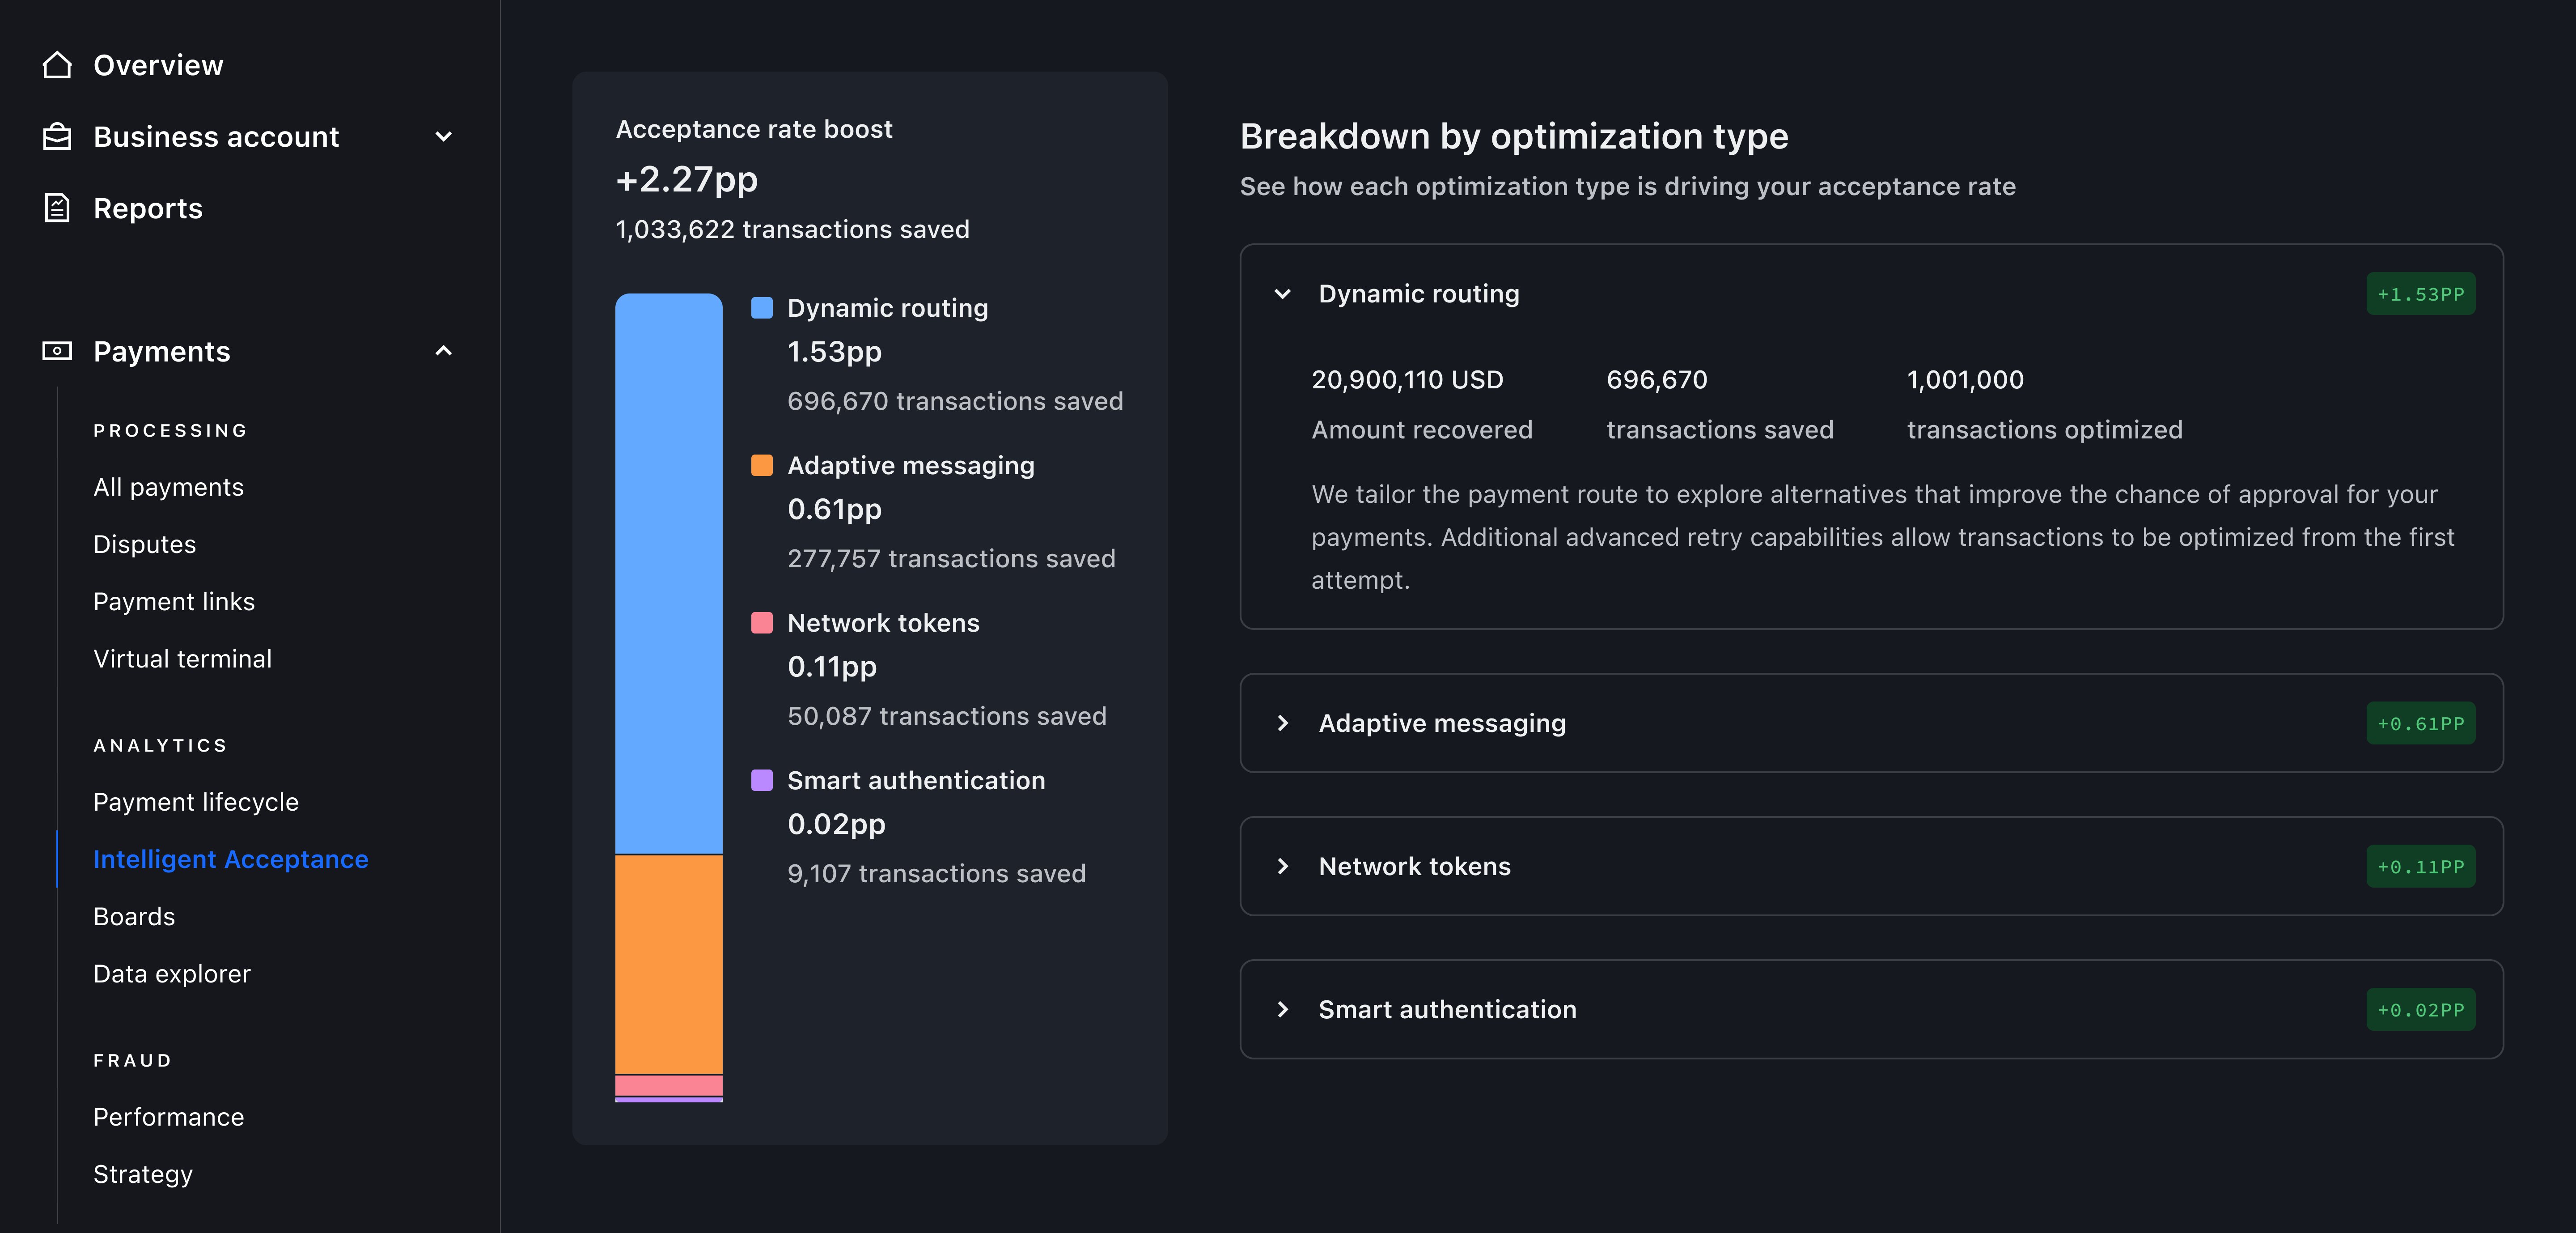Open Fraud Strategy page
The width and height of the screenshot is (2576, 1233).
(143, 1174)
